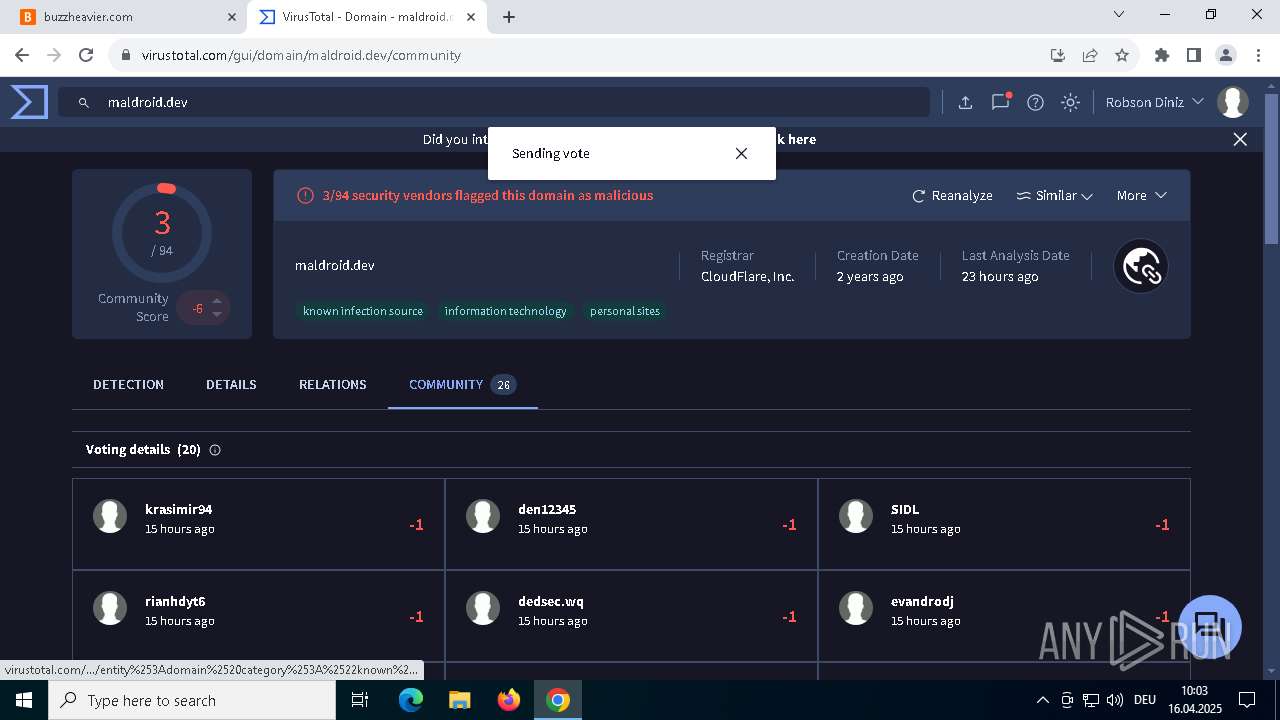This screenshot has height=720, width=1280.
Task: Click the browser address bar URL
Action: (x=301, y=55)
